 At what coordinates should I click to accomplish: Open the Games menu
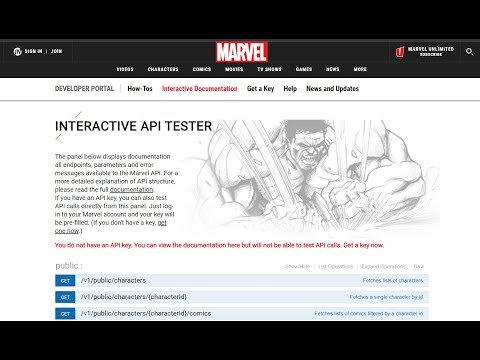tap(304, 69)
